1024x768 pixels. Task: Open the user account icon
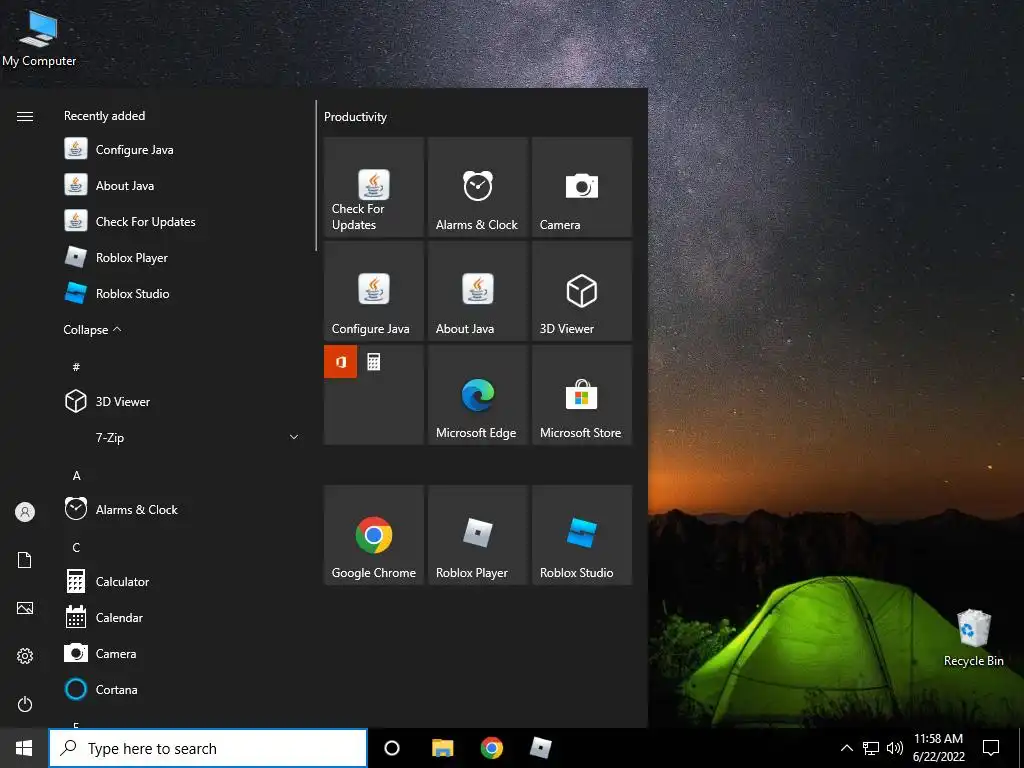(x=25, y=512)
